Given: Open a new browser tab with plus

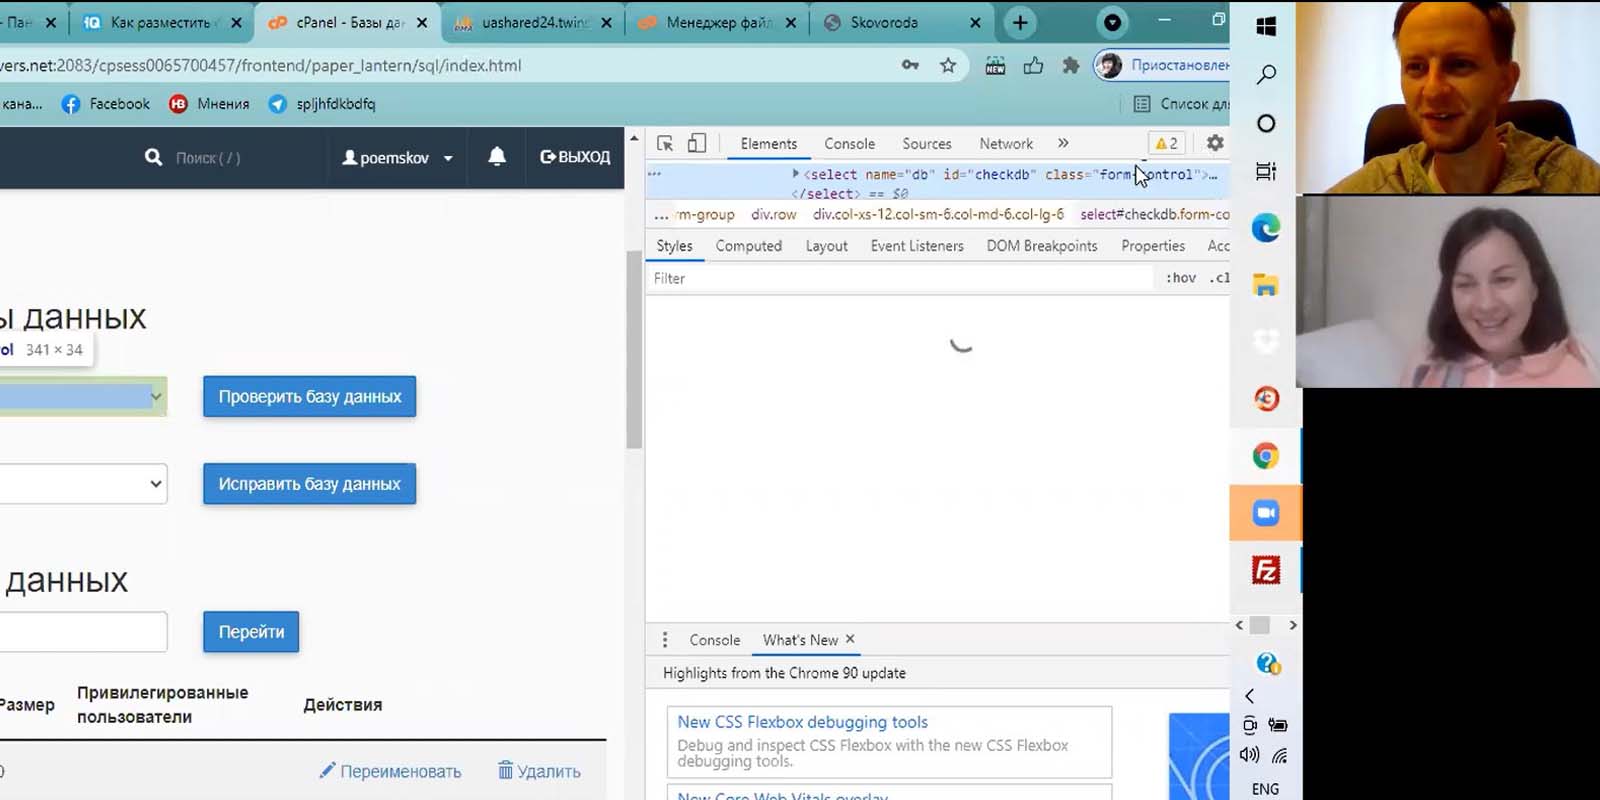Looking at the screenshot, I should 1020,22.
